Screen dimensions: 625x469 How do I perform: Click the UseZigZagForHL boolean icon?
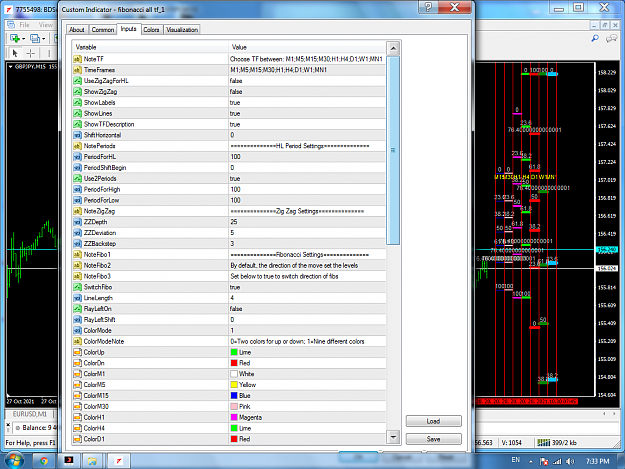pos(77,80)
